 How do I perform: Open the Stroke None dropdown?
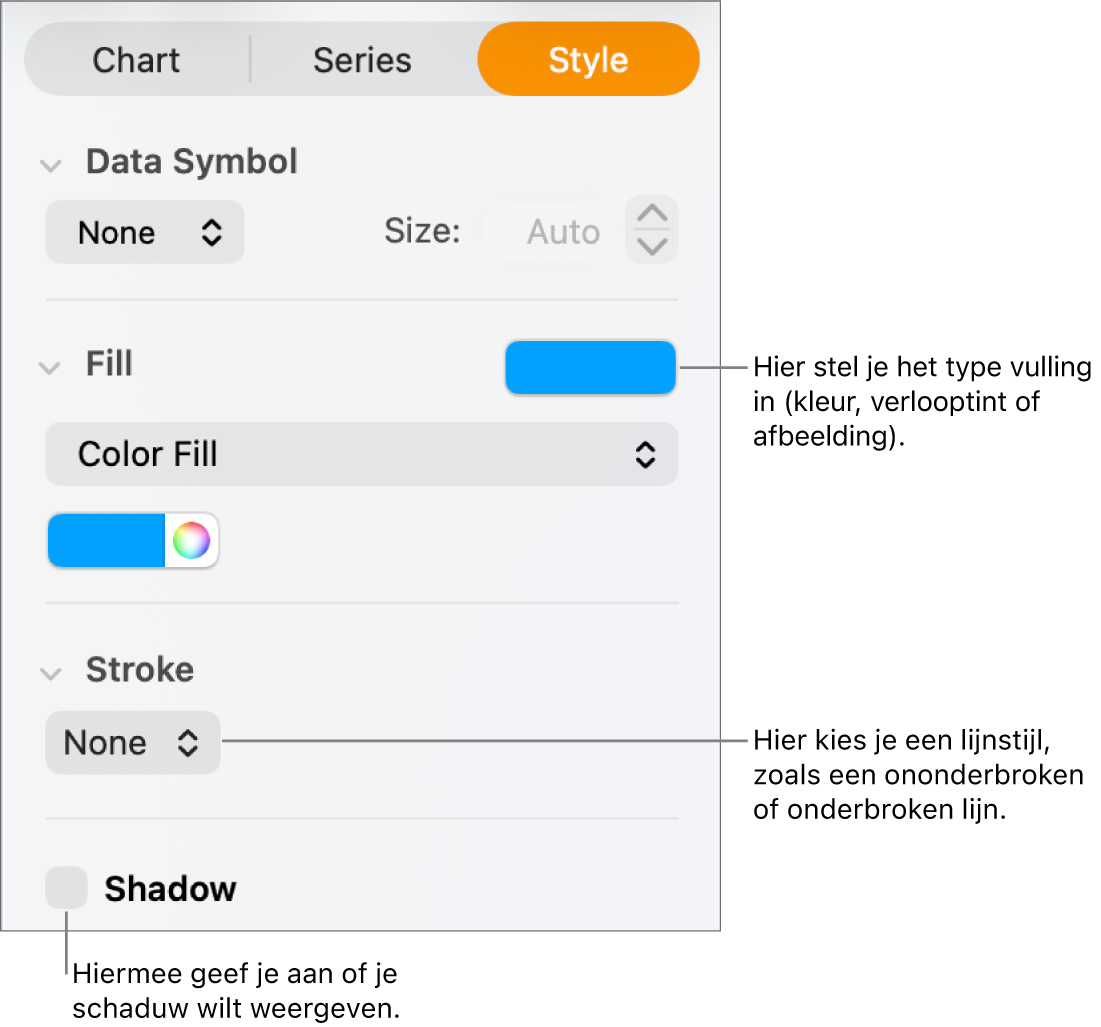tap(132, 742)
